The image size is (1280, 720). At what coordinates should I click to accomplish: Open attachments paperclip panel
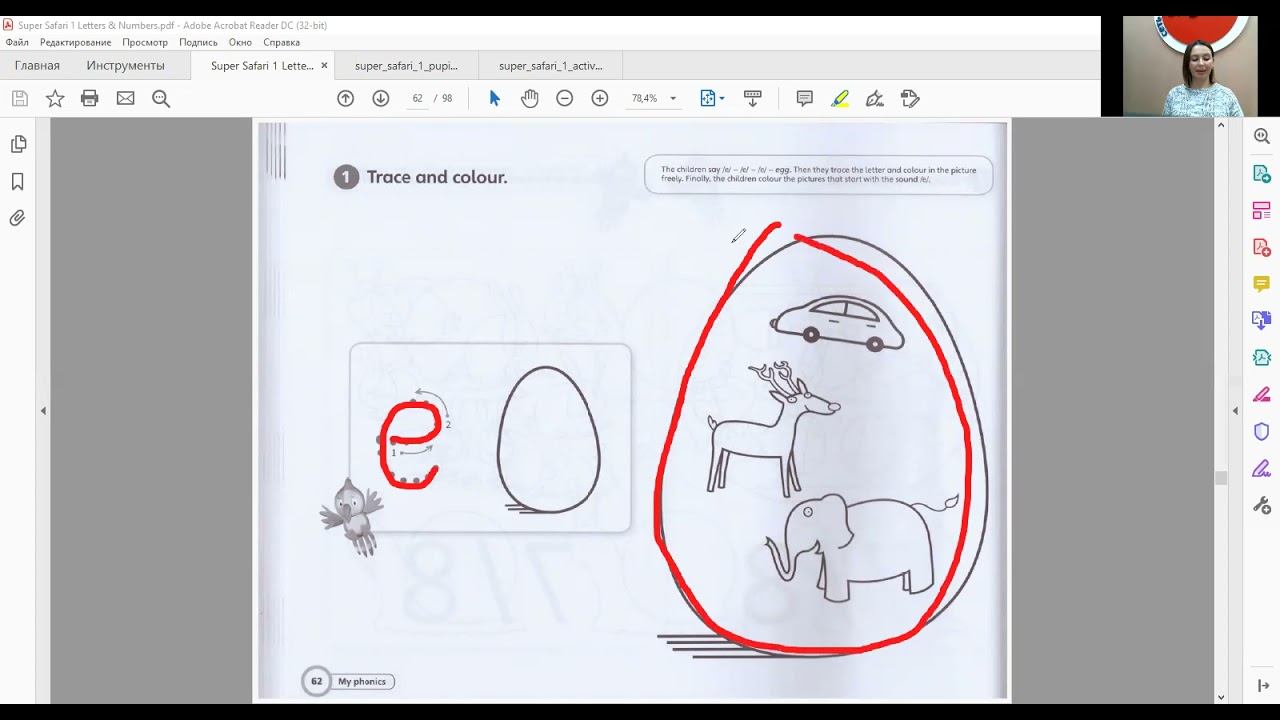point(18,218)
